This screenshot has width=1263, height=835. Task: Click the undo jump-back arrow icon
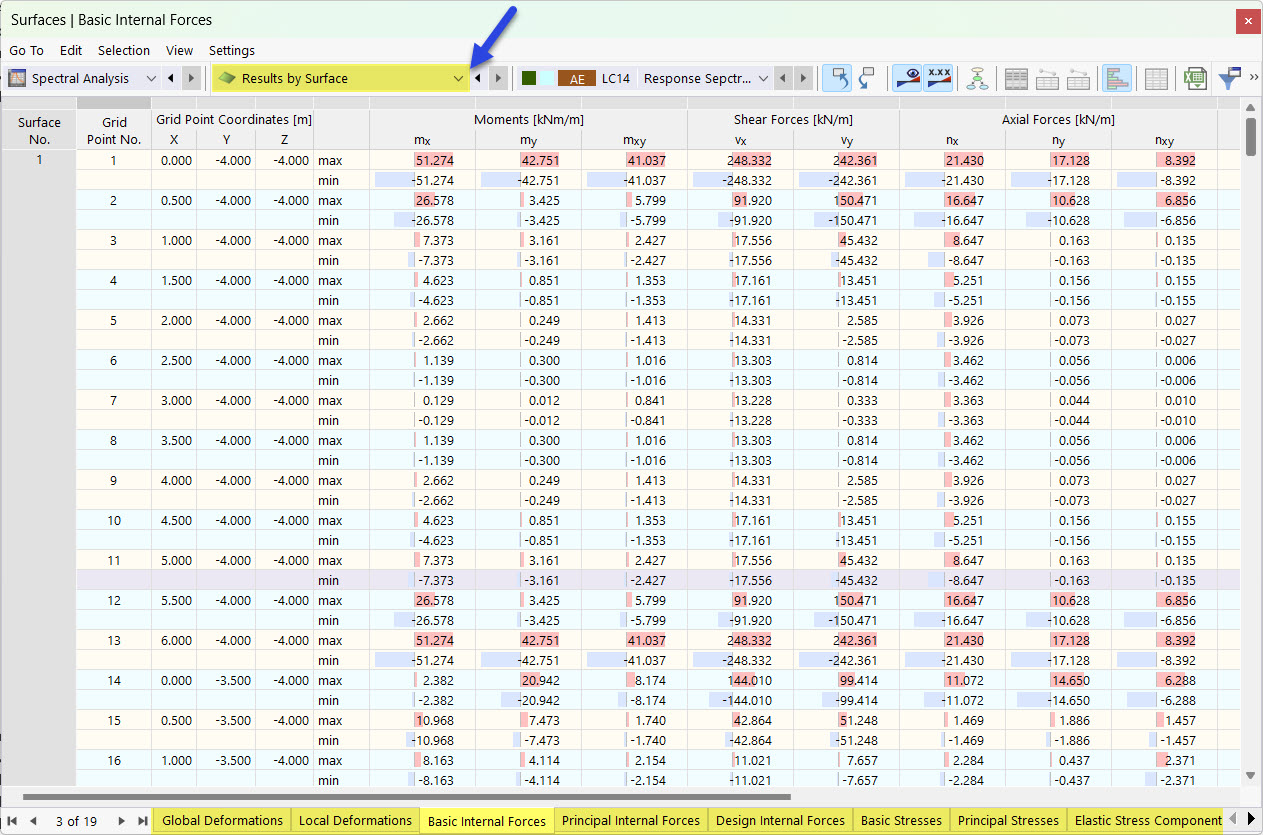point(837,78)
